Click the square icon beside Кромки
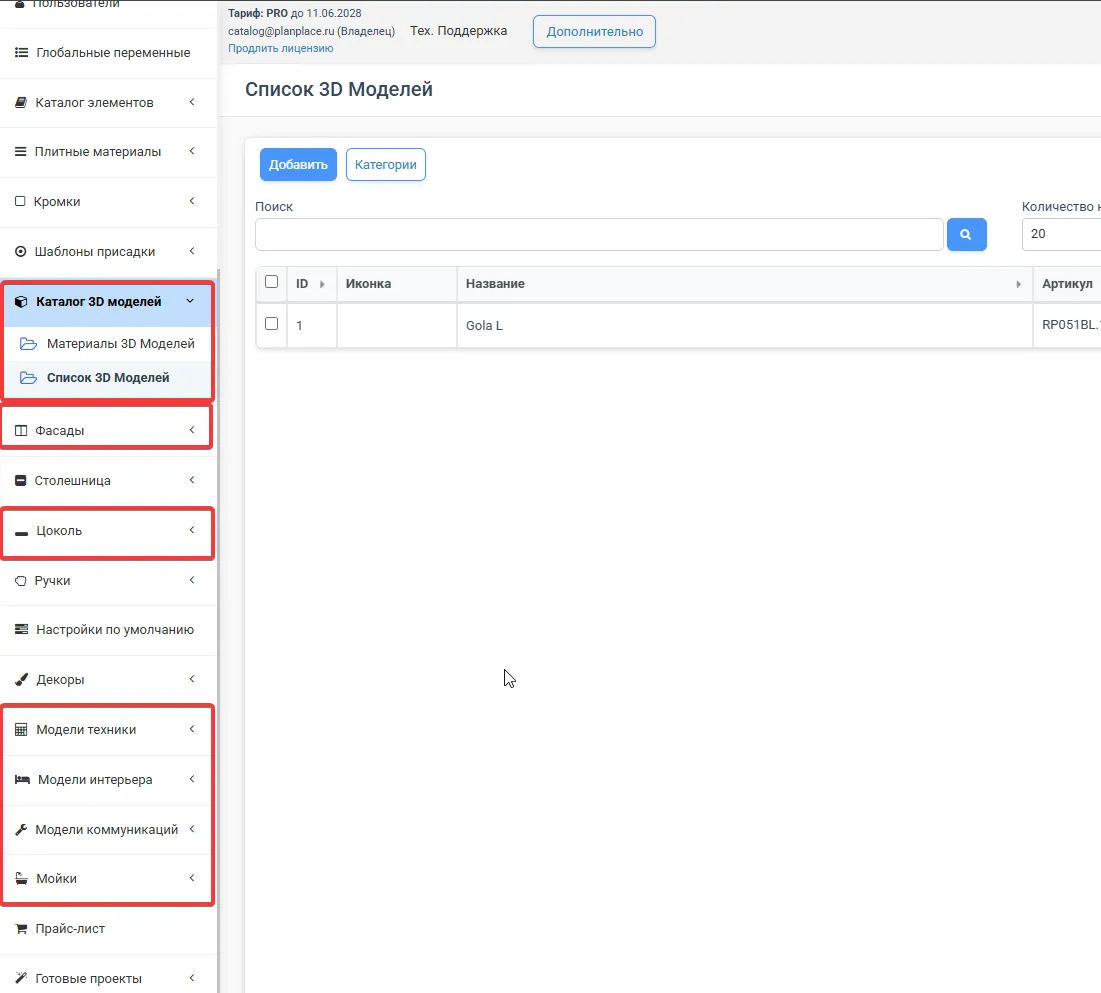This screenshot has height=993, width=1101. click(x=20, y=202)
